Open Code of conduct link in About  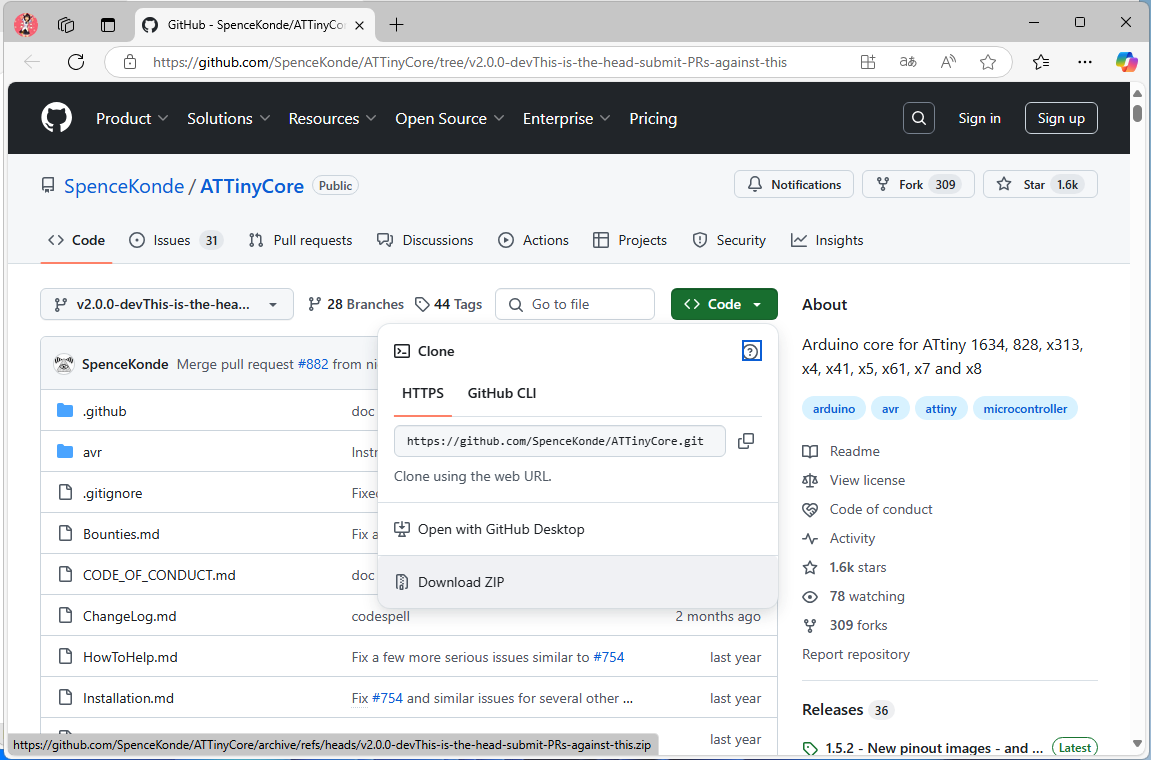(x=881, y=509)
